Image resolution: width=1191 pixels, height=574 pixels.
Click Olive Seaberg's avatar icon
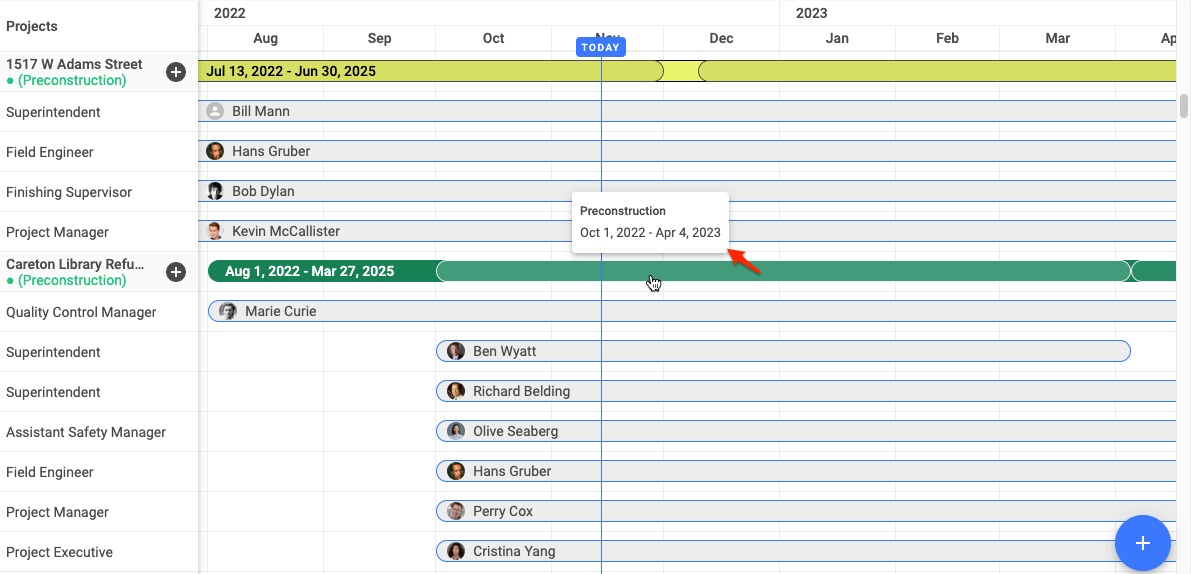(x=456, y=431)
